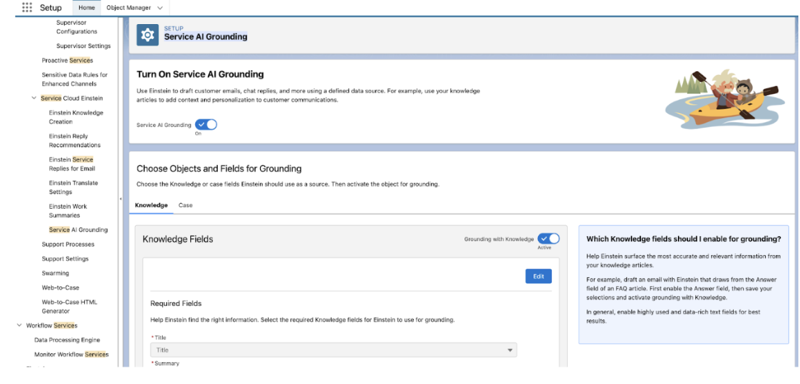The height and width of the screenshot is (384, 800).
Task: Open the Title field dropdown
Action: click(333, 350)
